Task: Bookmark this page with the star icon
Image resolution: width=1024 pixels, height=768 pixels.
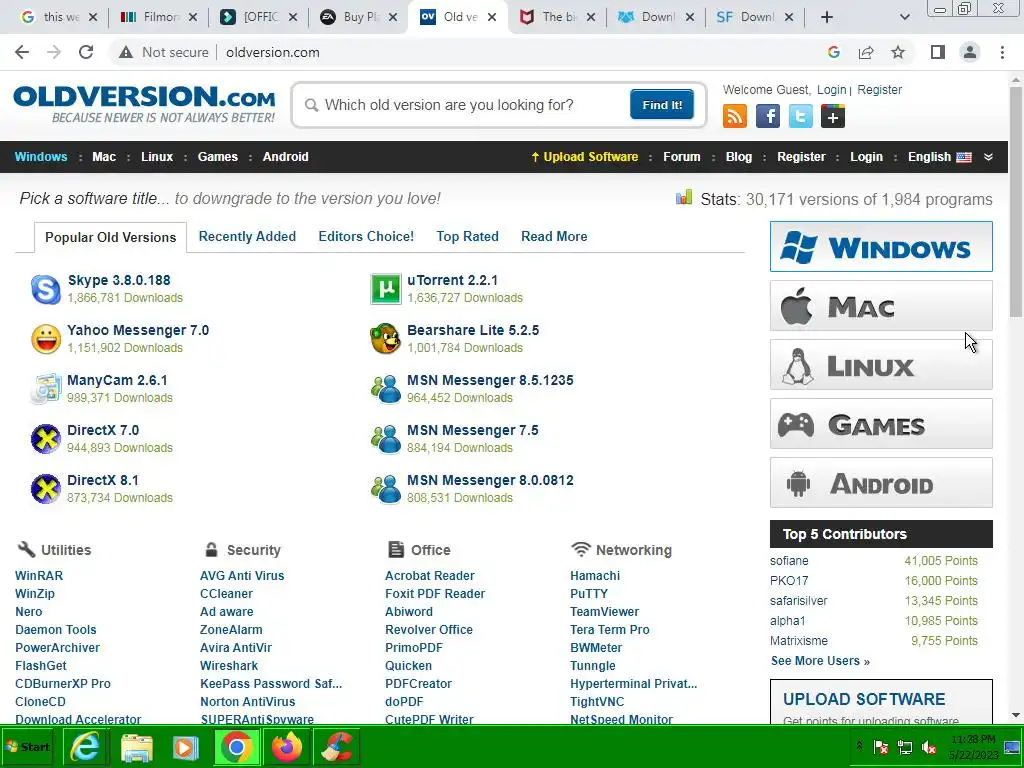Action: (x=898, y=52)
